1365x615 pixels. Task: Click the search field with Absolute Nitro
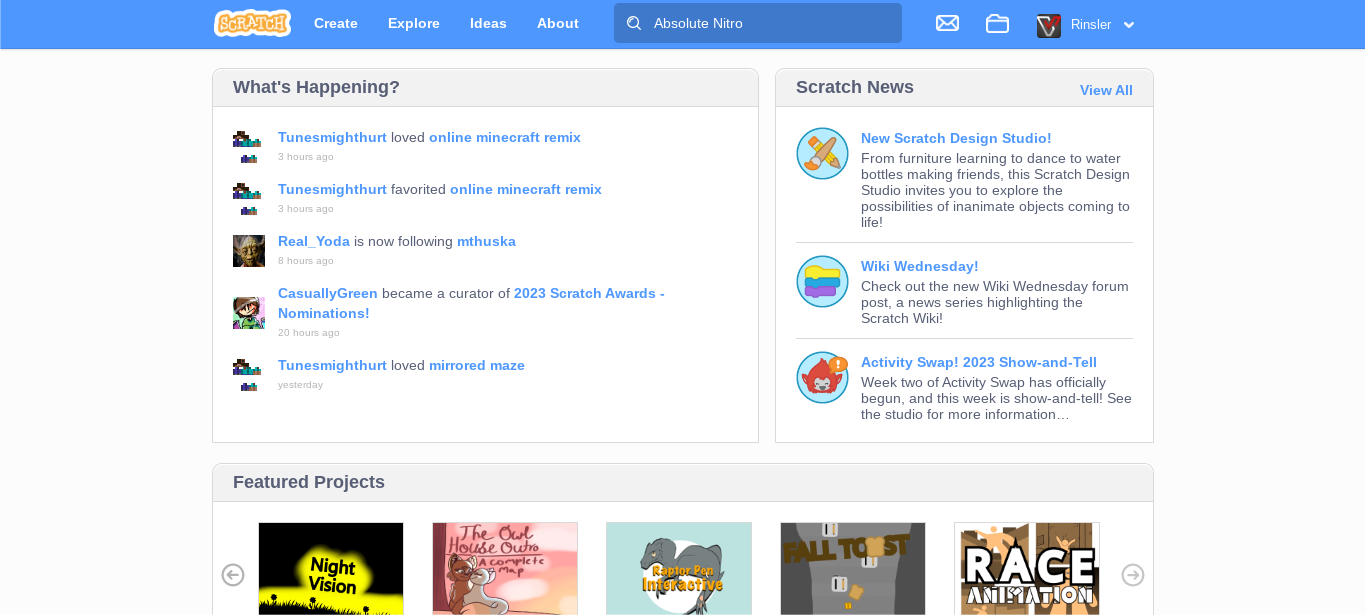[x=770, y=23]
